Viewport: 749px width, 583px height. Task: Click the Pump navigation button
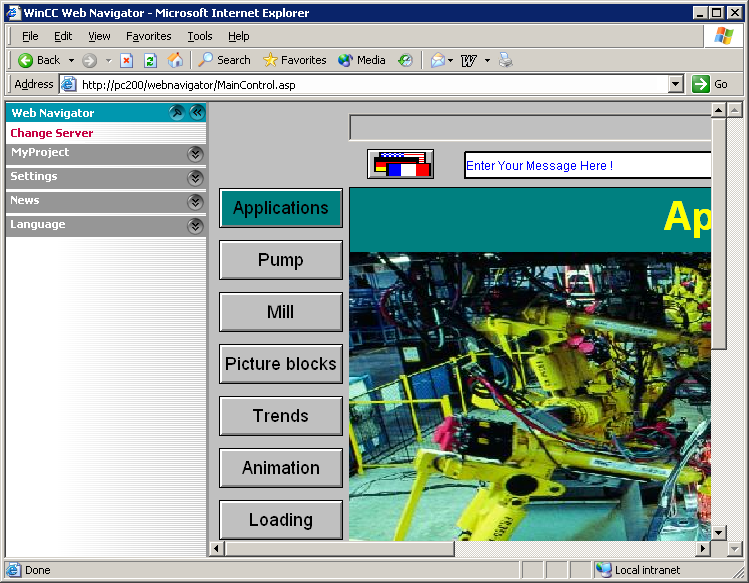(x=281, y=260)
